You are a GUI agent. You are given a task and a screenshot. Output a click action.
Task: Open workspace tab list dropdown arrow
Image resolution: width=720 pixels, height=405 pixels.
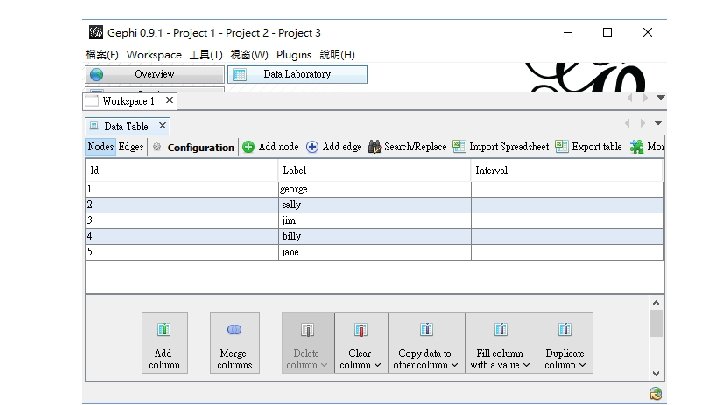[x=660, y=97]
